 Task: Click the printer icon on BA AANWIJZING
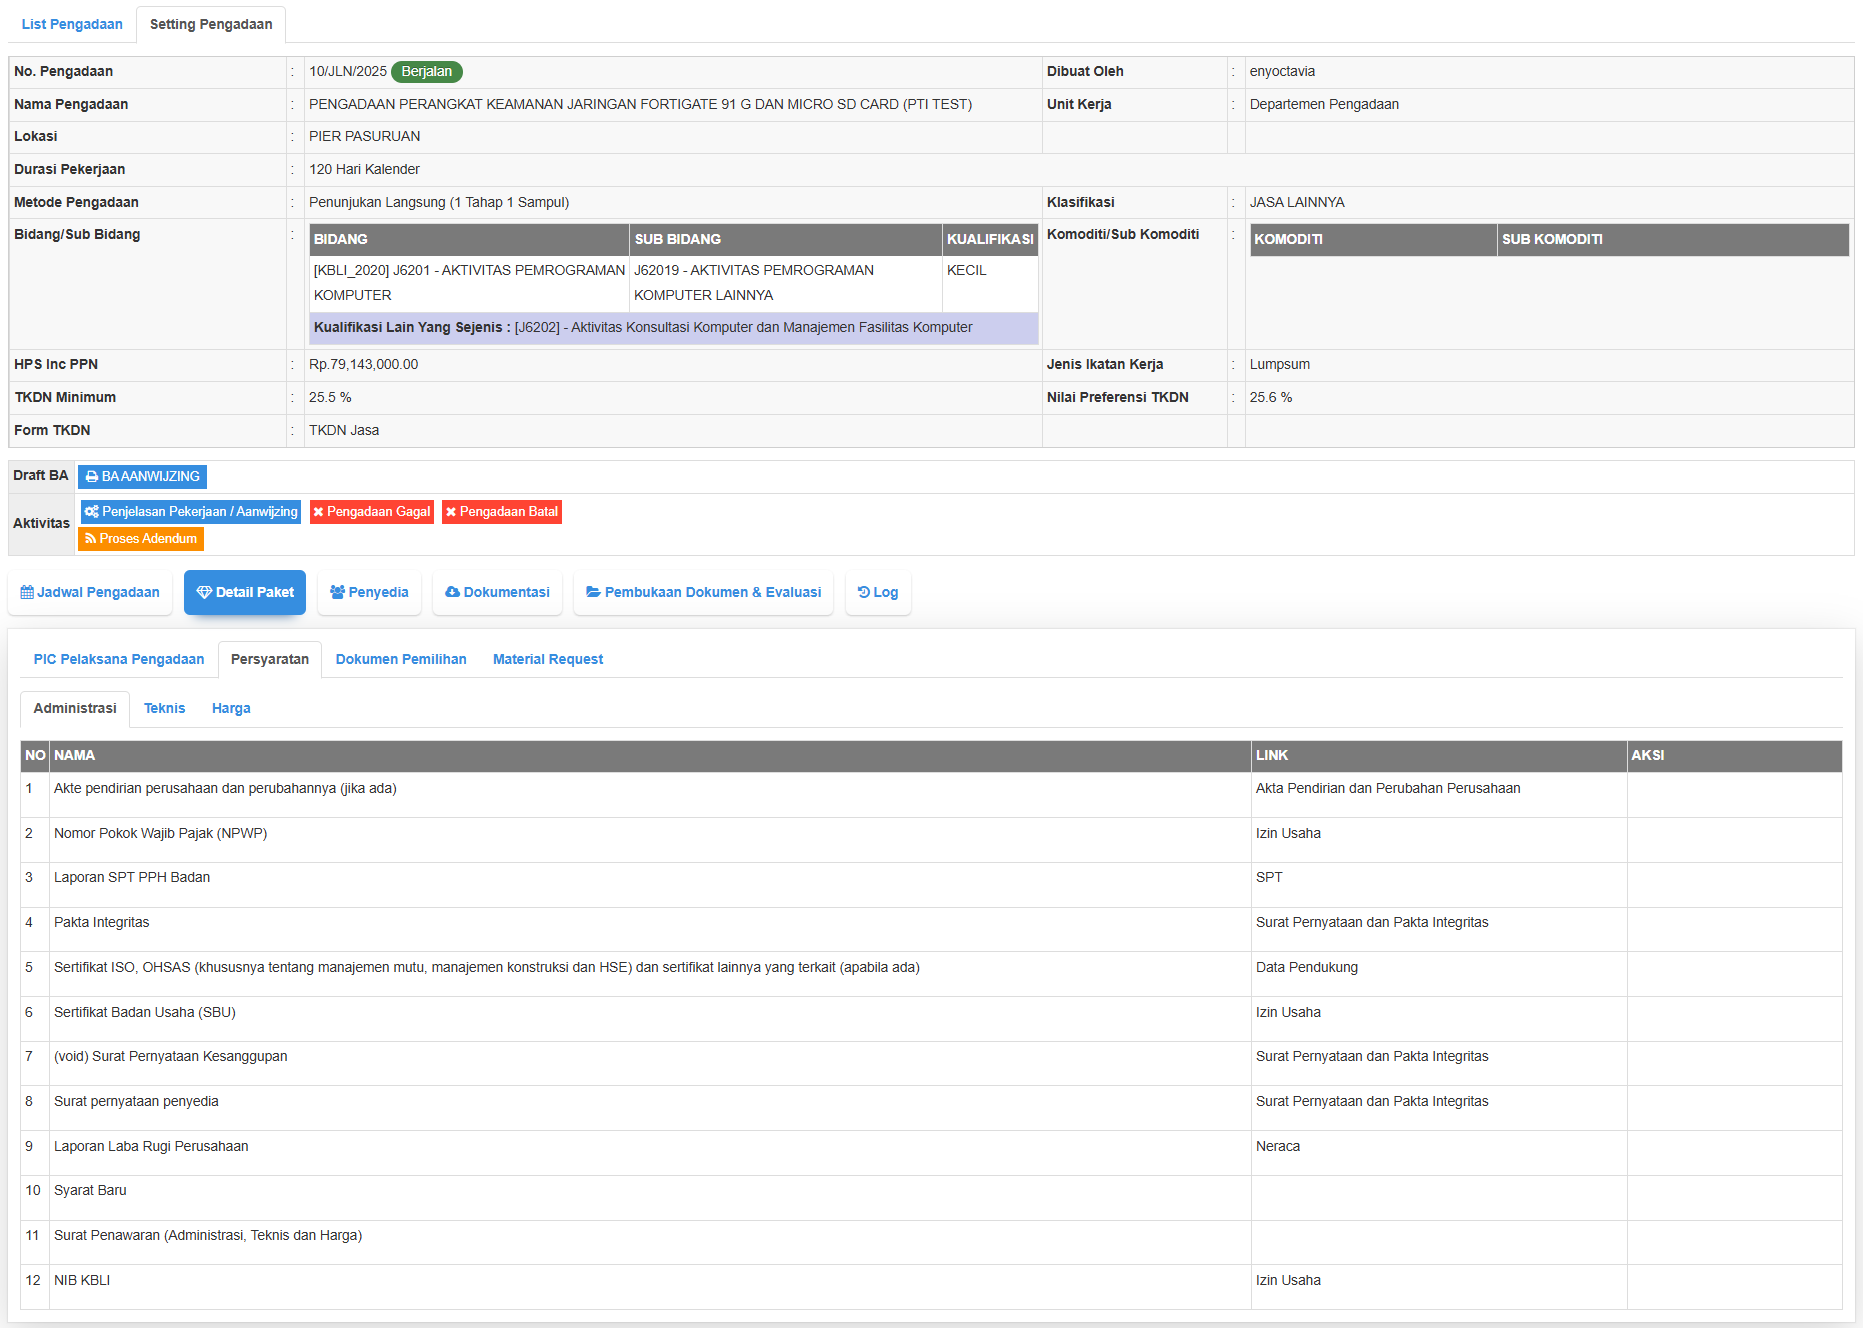click(x=92, y=477)
